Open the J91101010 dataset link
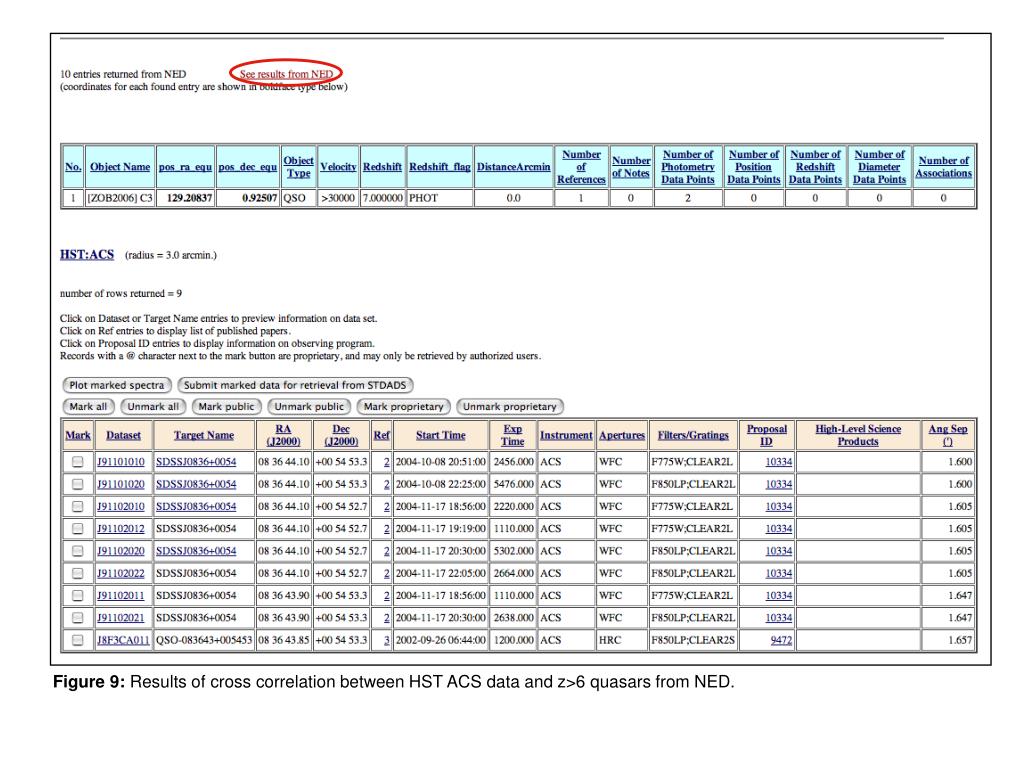The width and height of the screenshot is (1024, 768). click(121, 462)
